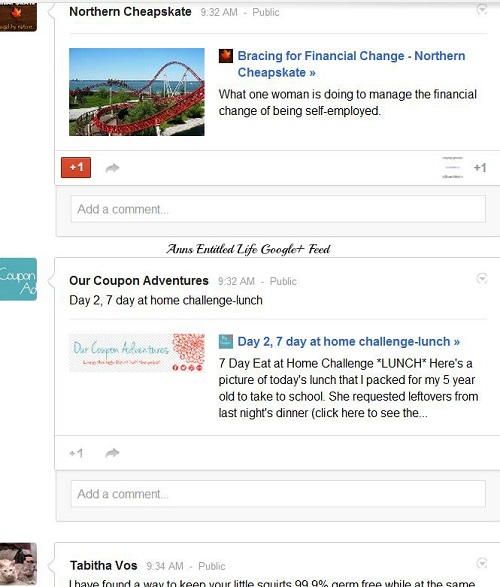Open the Bracing for Financial Change article link
This screenshot has height=587, width=500.
351,64
